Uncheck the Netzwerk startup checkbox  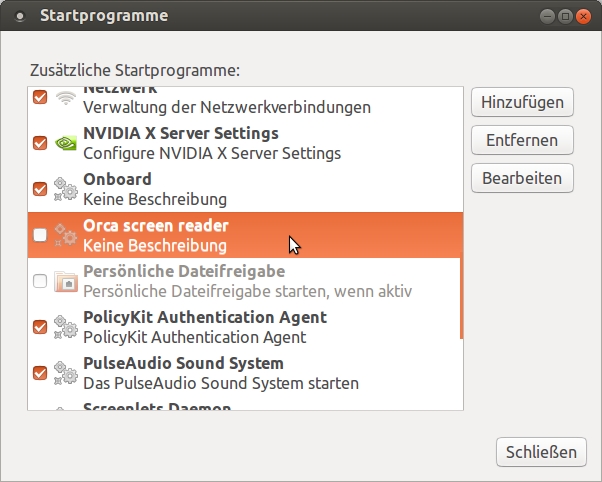tap(40, 98)
